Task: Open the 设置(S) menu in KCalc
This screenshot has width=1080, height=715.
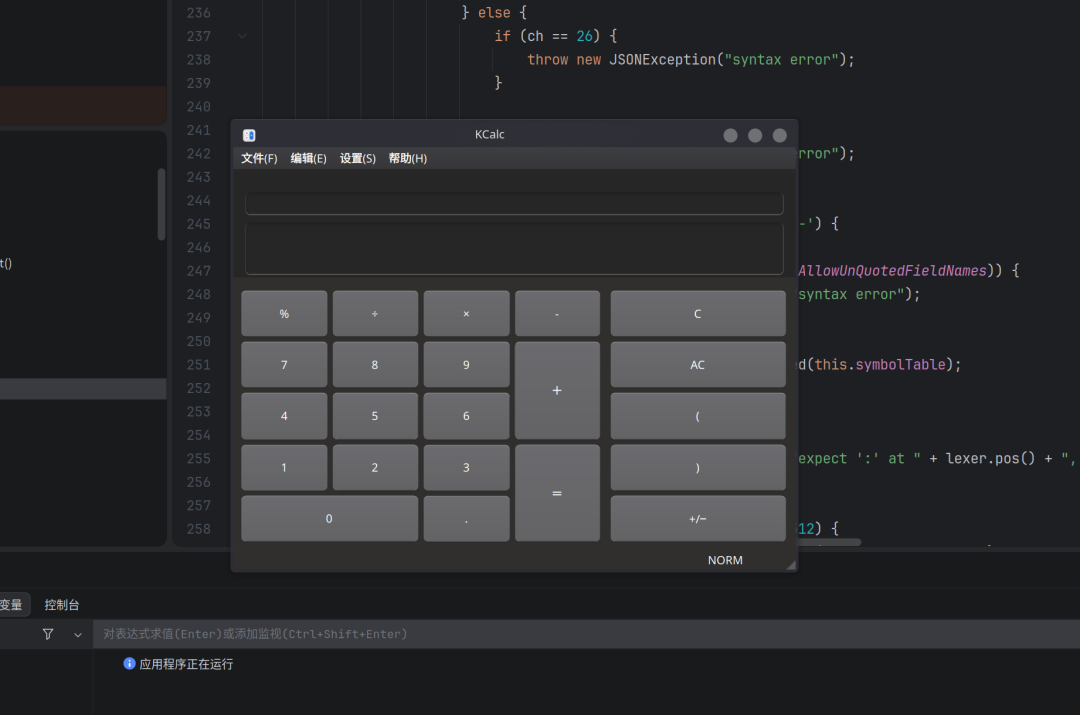Action: (x=357, y=158)
